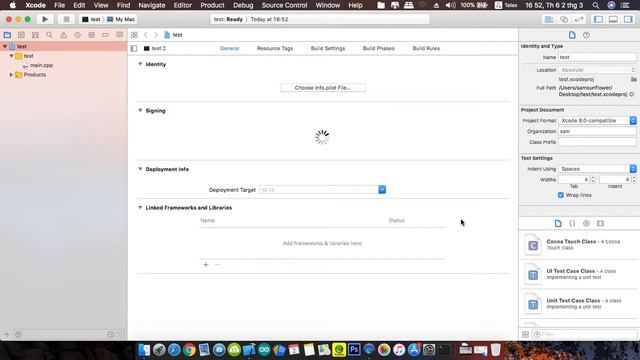Collapse the Deployment Info section
The width and height of the screenshot is (640, 360).
[x=140, y=169]
